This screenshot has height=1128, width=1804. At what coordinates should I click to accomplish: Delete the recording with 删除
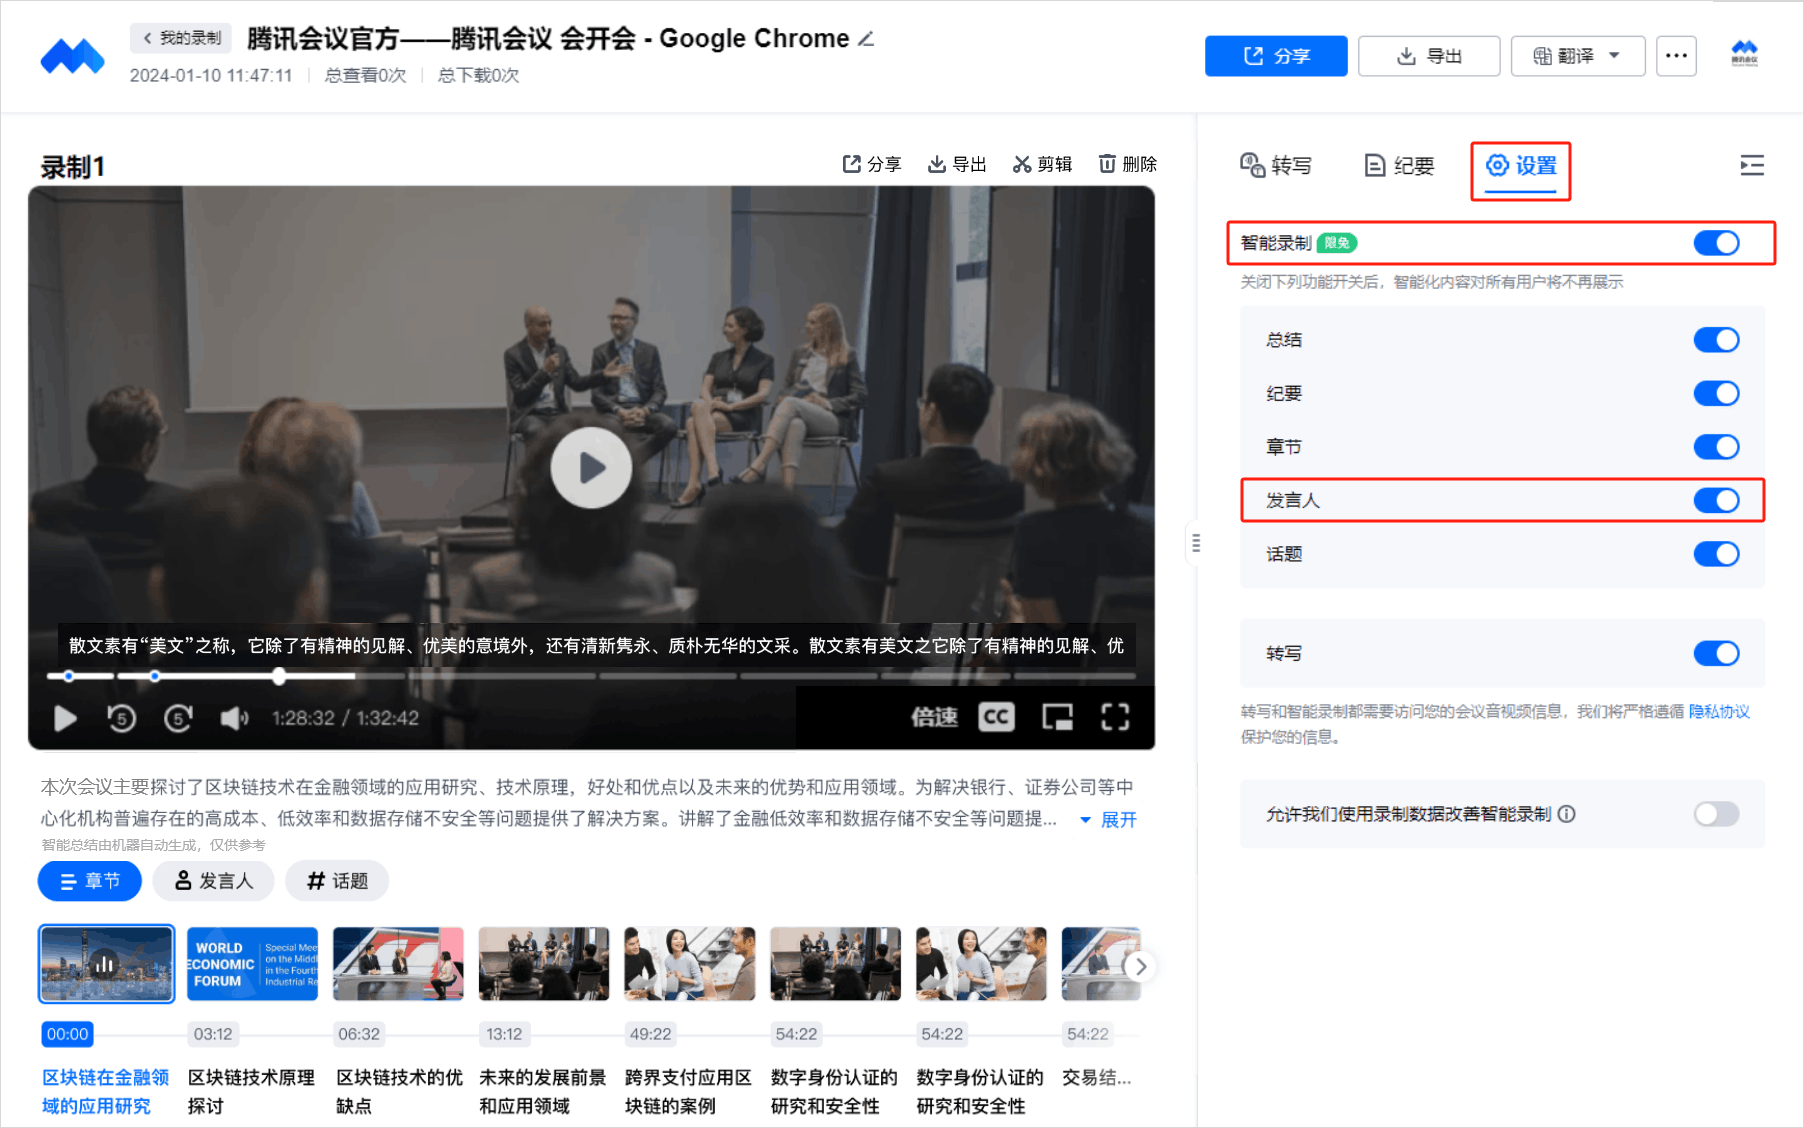(1127, 164)
